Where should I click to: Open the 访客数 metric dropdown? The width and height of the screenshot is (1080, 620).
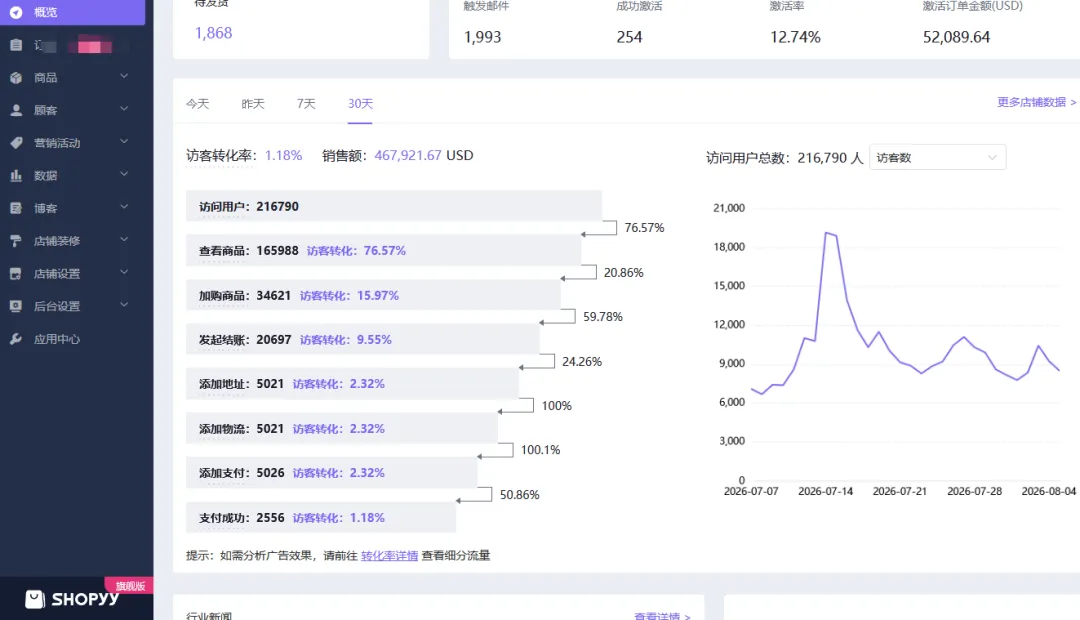(937, 158)
